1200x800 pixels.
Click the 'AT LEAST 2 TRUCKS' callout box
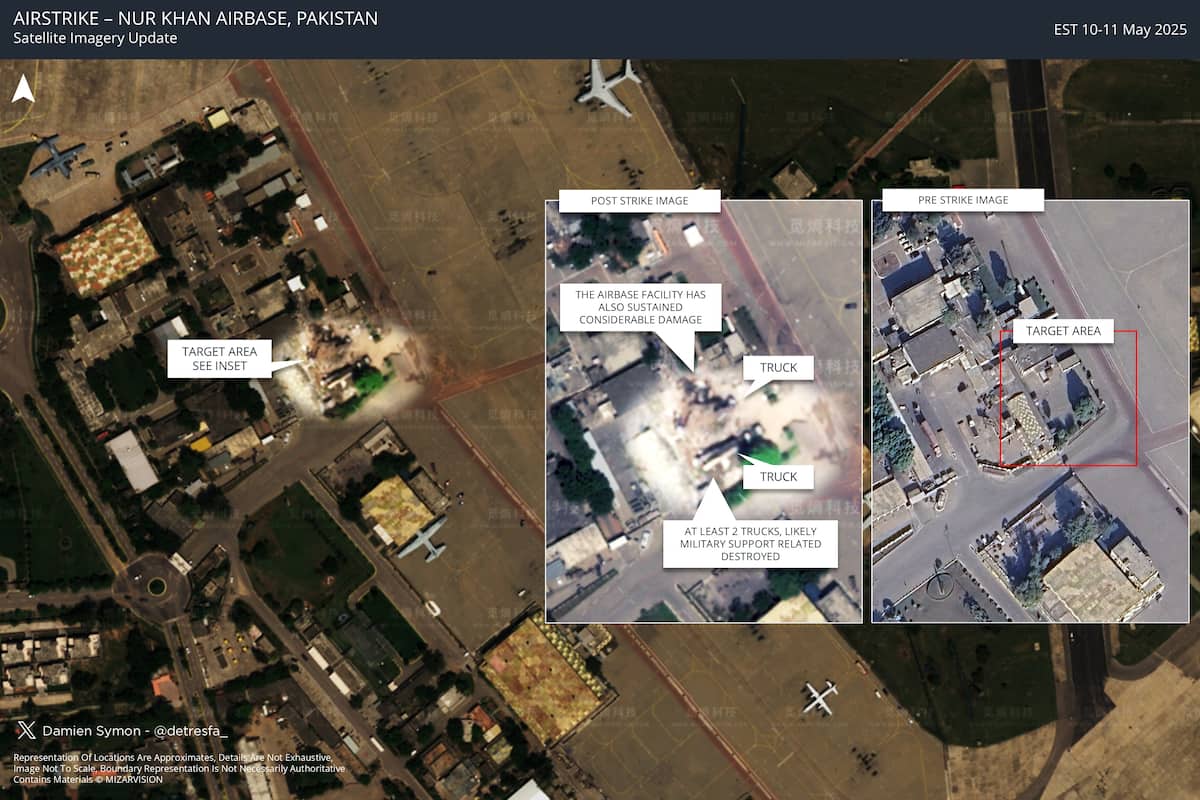[750, 543]
